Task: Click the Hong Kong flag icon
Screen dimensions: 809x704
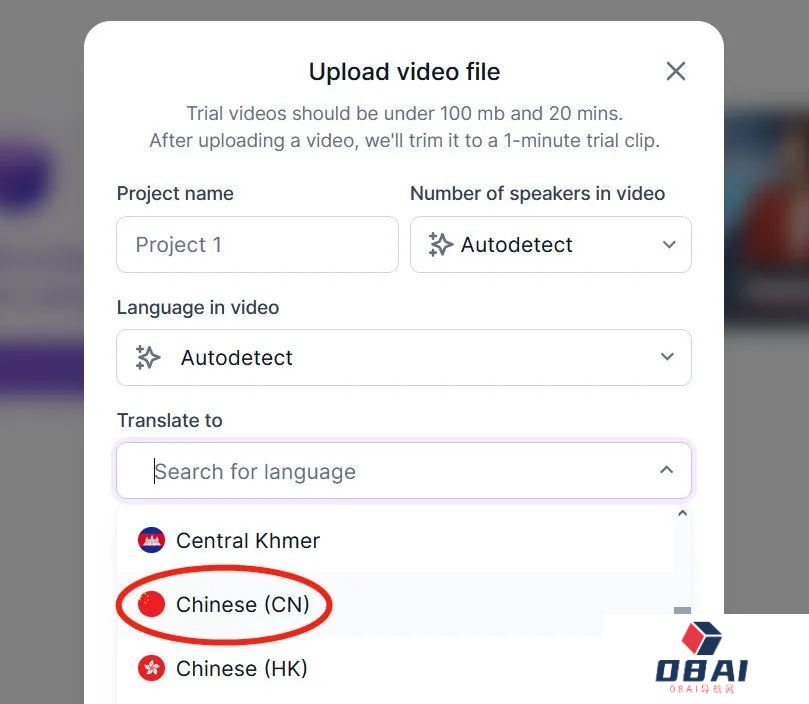Action: [x=151, y=668]
